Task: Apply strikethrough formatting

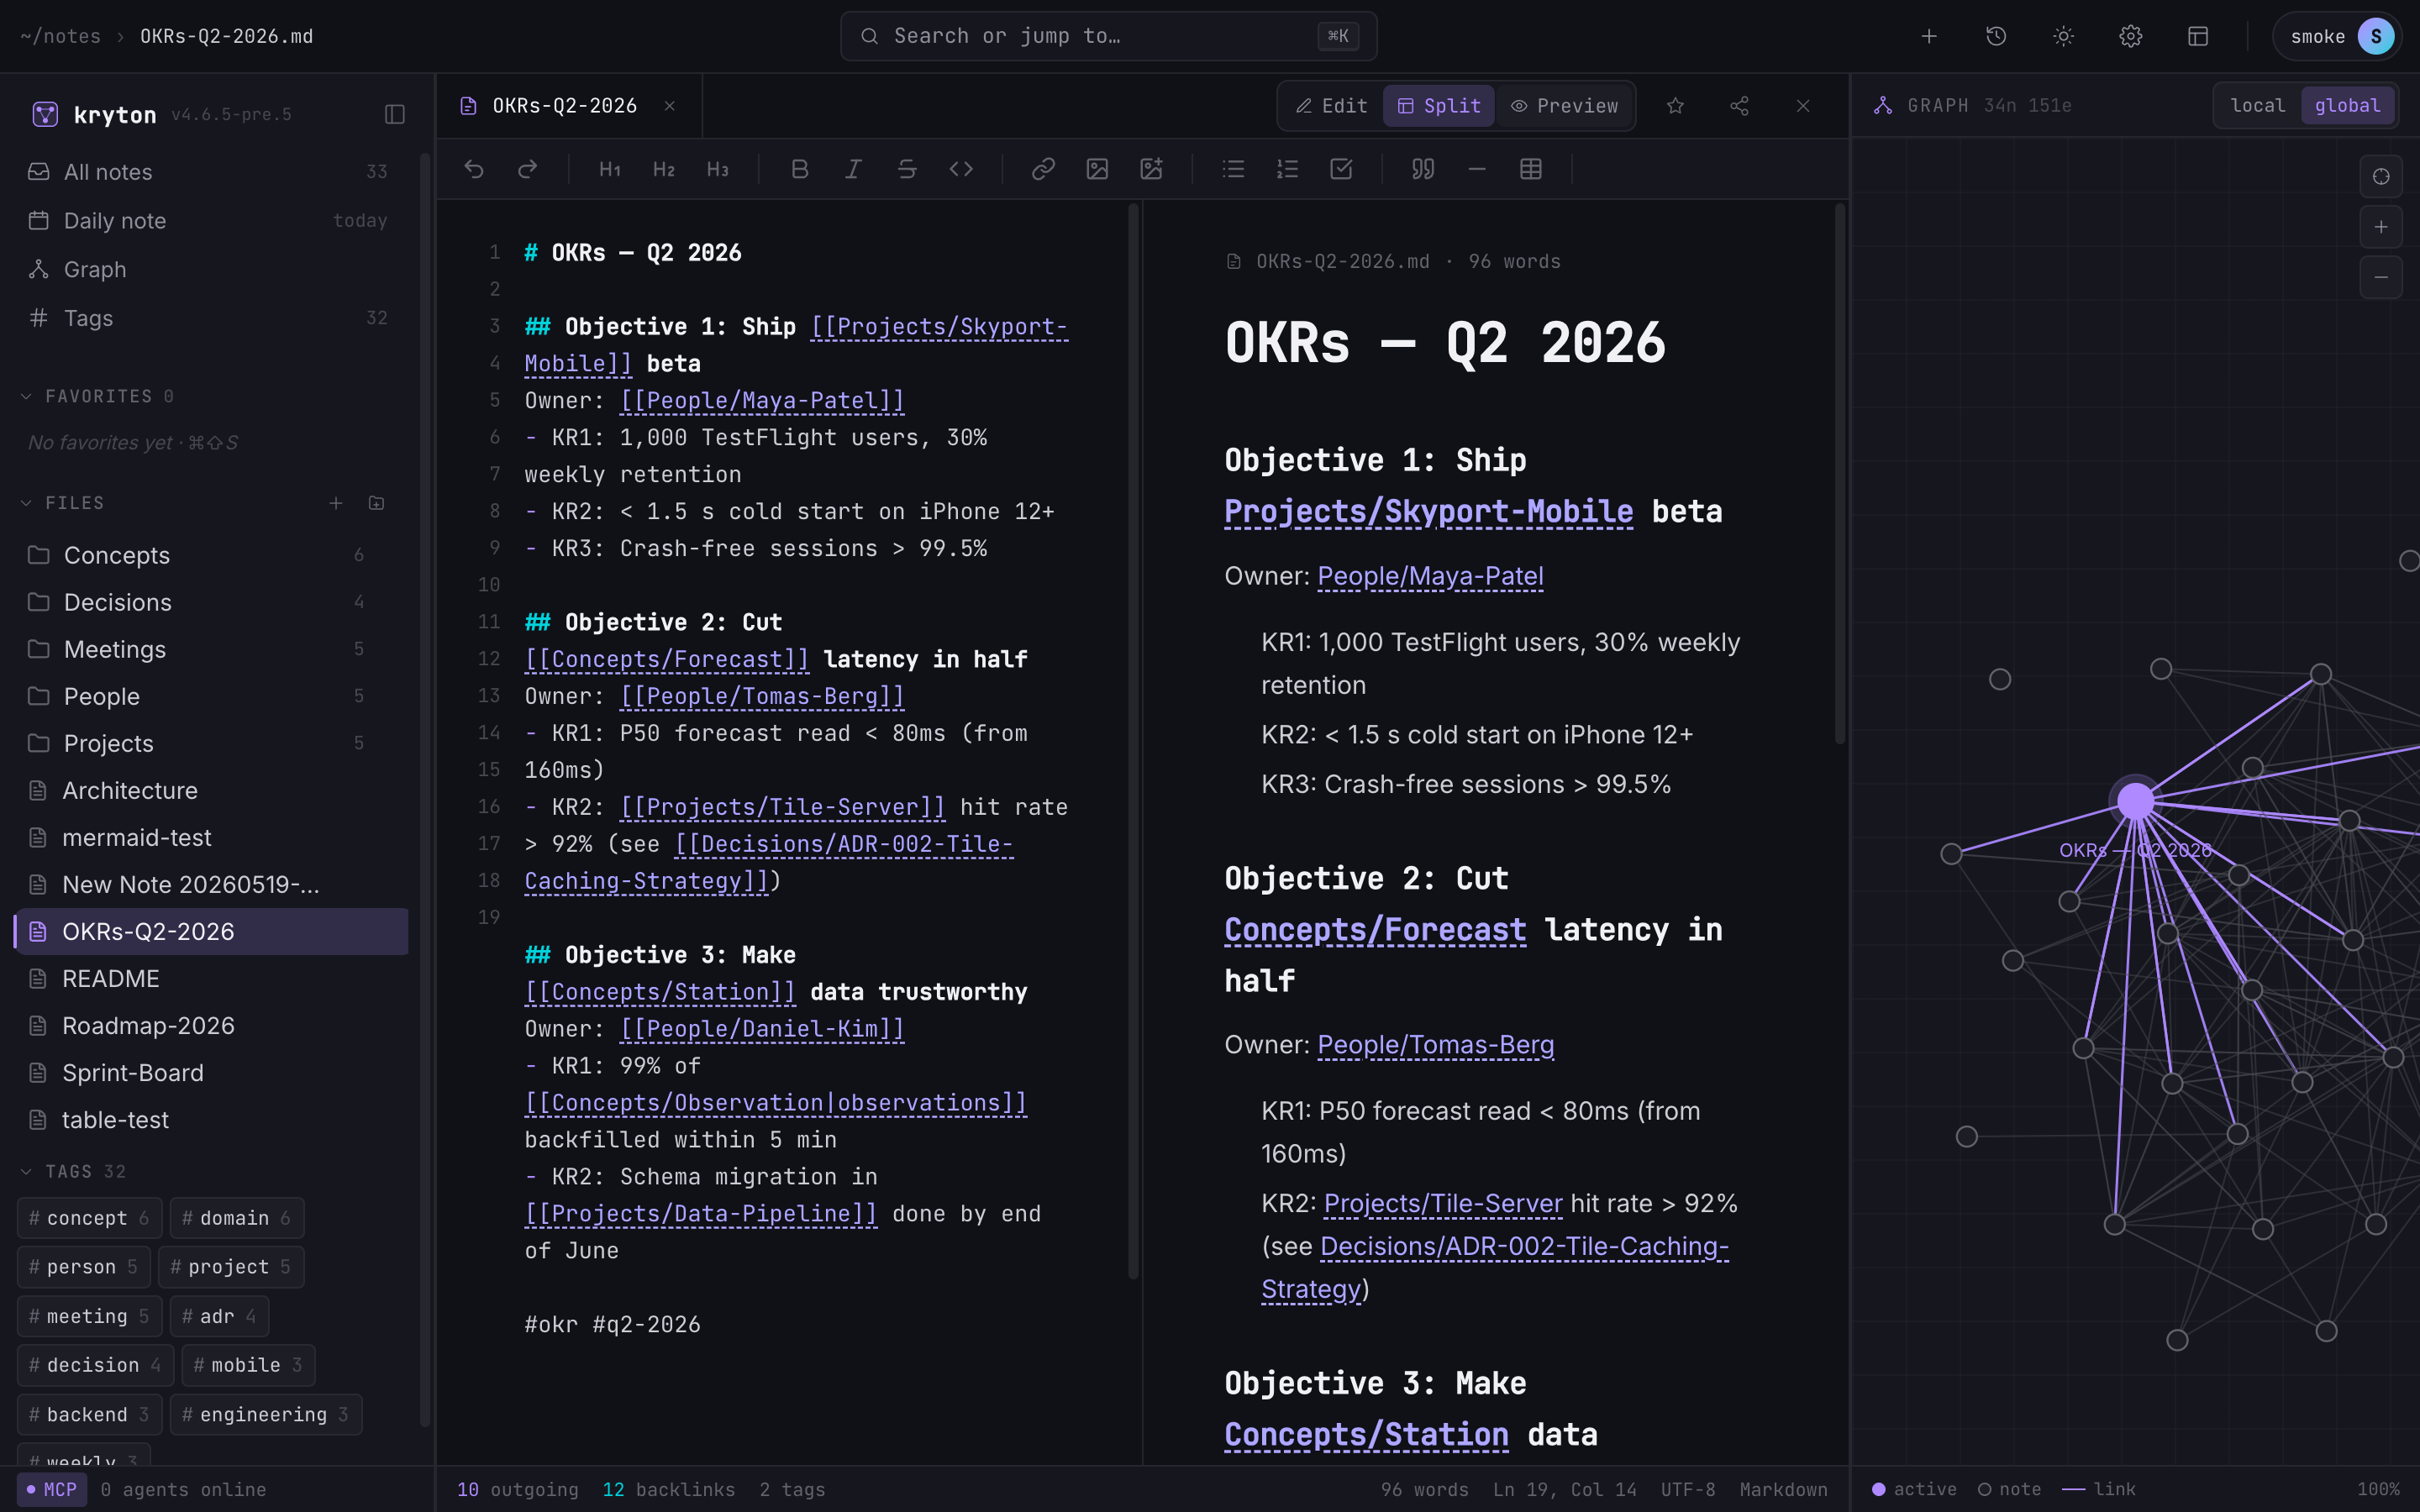Action: 907,169
